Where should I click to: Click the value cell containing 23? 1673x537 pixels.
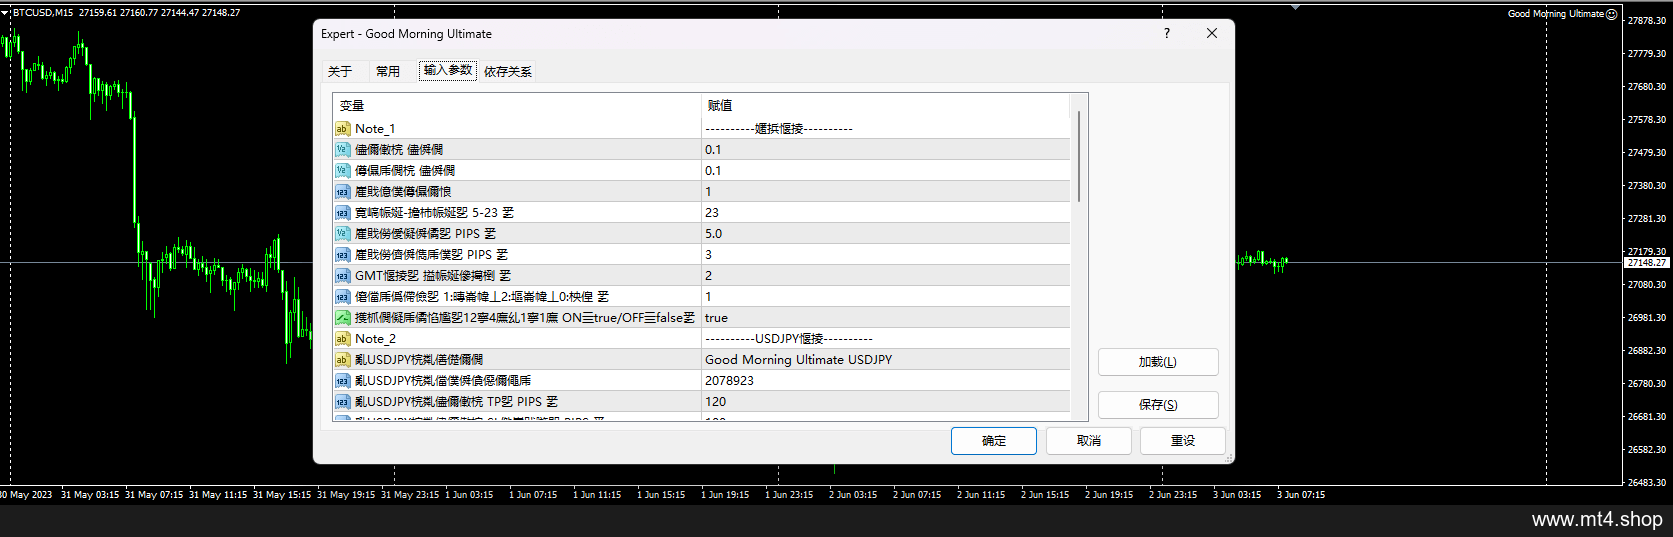coord(886,212)
